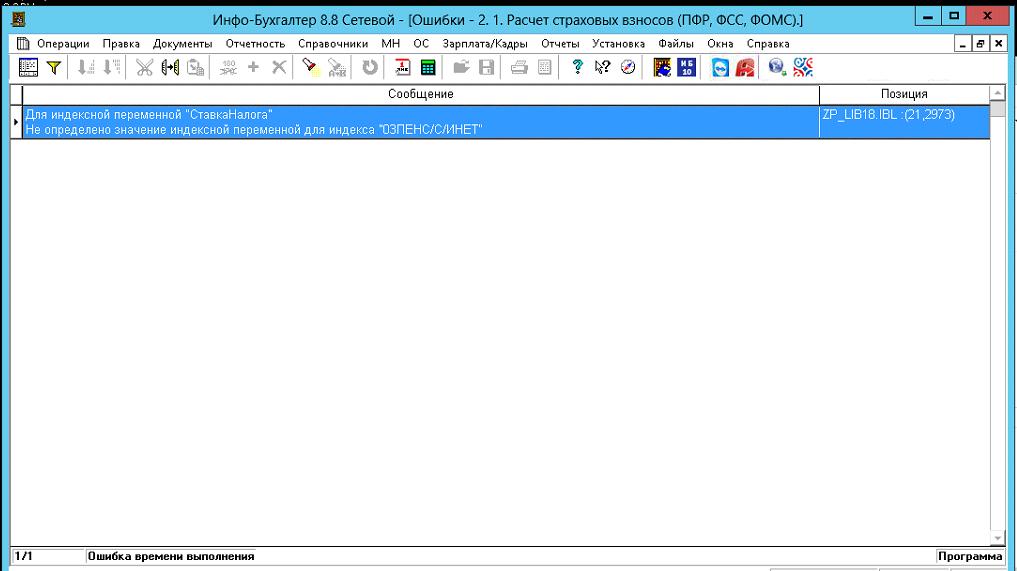Click the floppy disk save icon
The image size is (1017, 571).
(x=486, y=67)
